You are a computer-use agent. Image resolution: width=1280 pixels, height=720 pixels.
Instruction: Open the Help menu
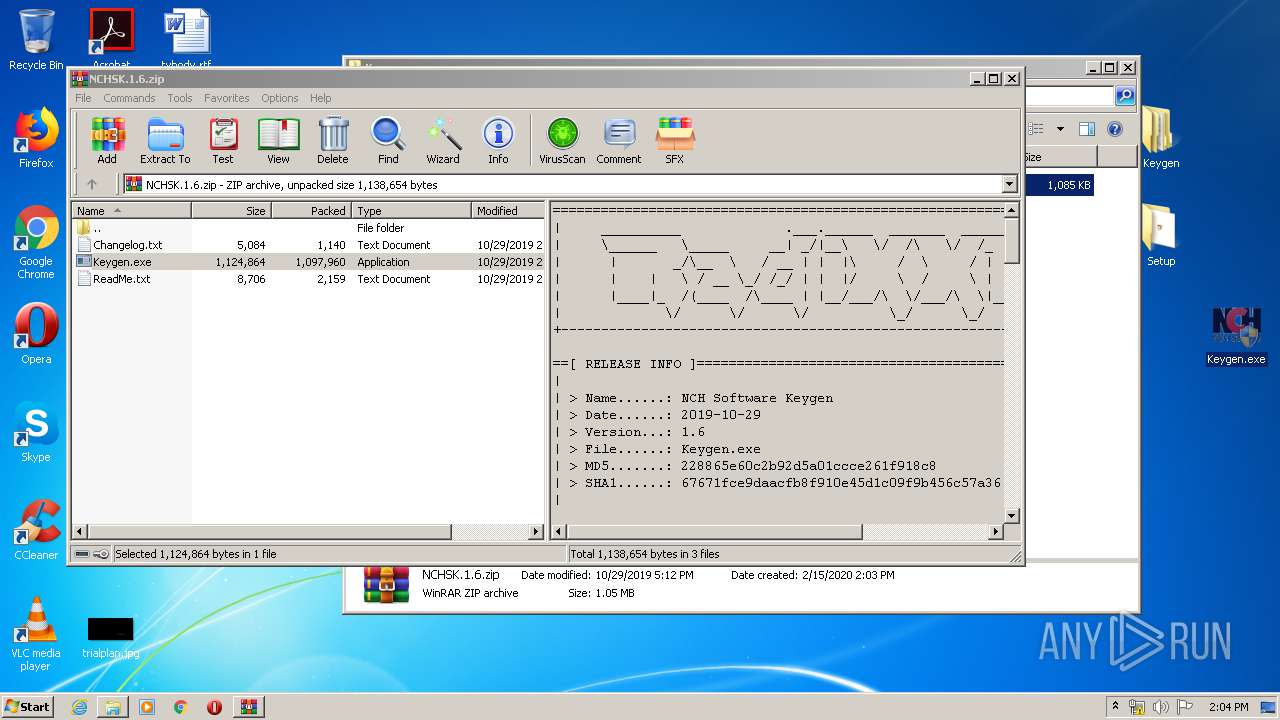(x=320, y=98)
